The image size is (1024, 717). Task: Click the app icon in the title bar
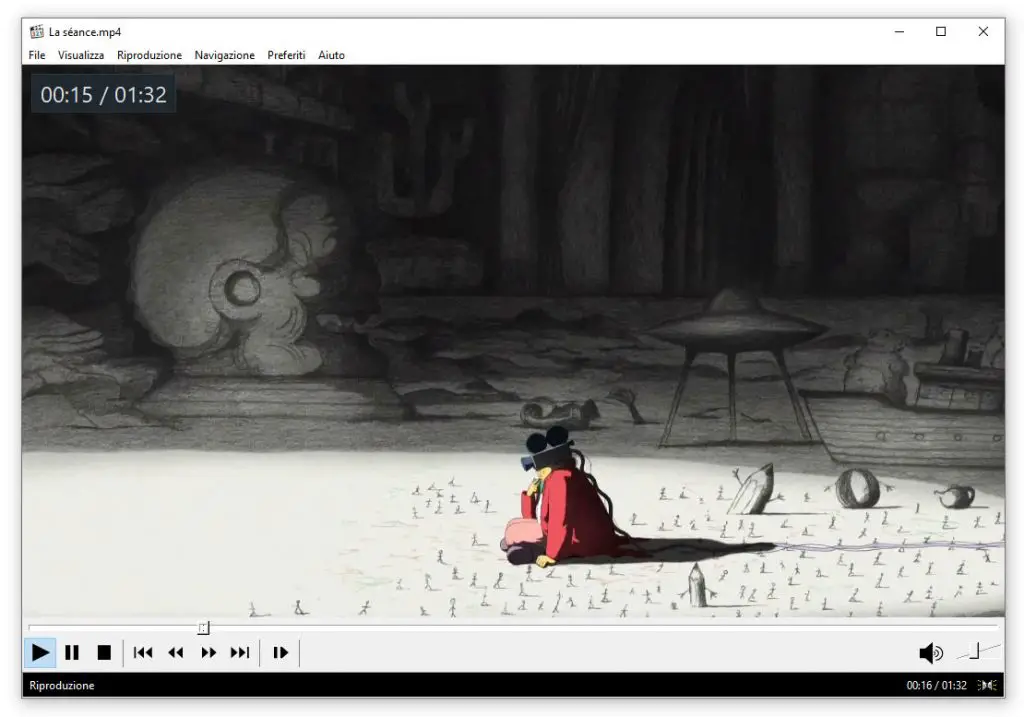(x=37, y=31)
